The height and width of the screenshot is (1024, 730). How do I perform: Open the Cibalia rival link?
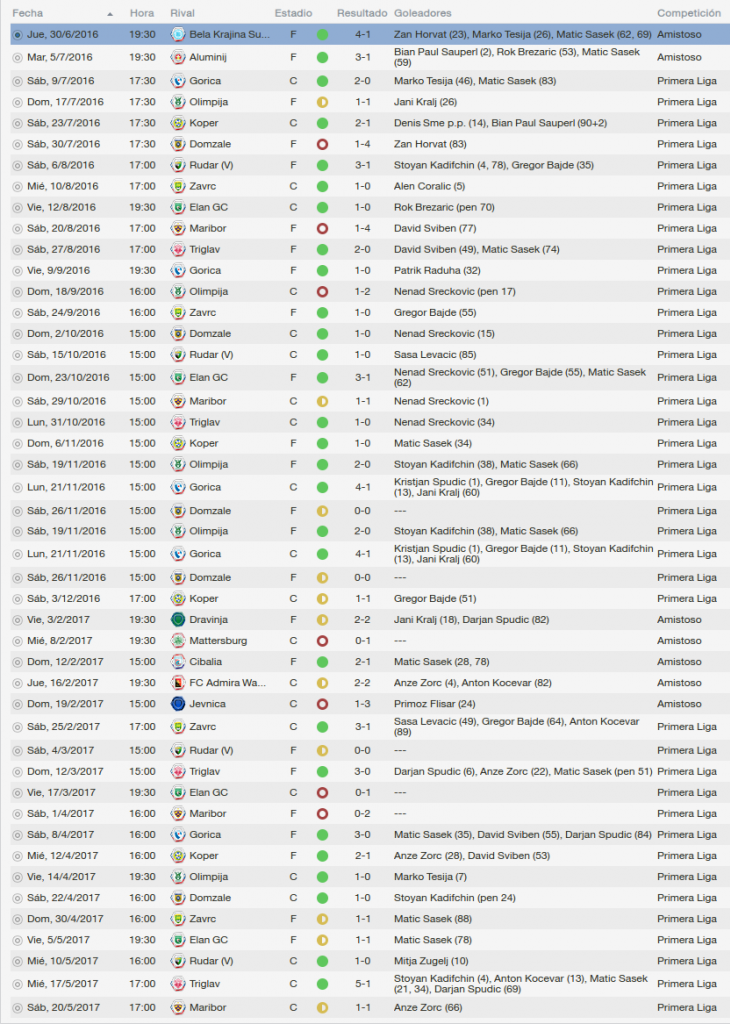206,662
